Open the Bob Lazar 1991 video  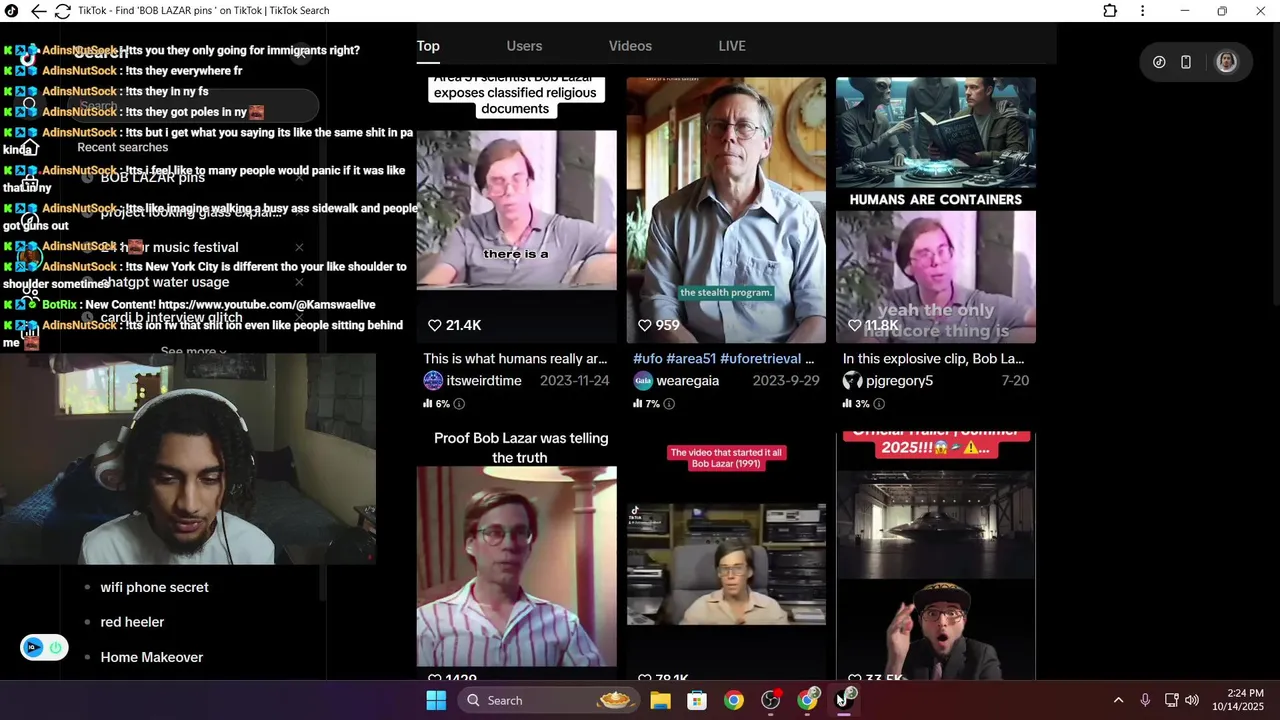point(726,555)
